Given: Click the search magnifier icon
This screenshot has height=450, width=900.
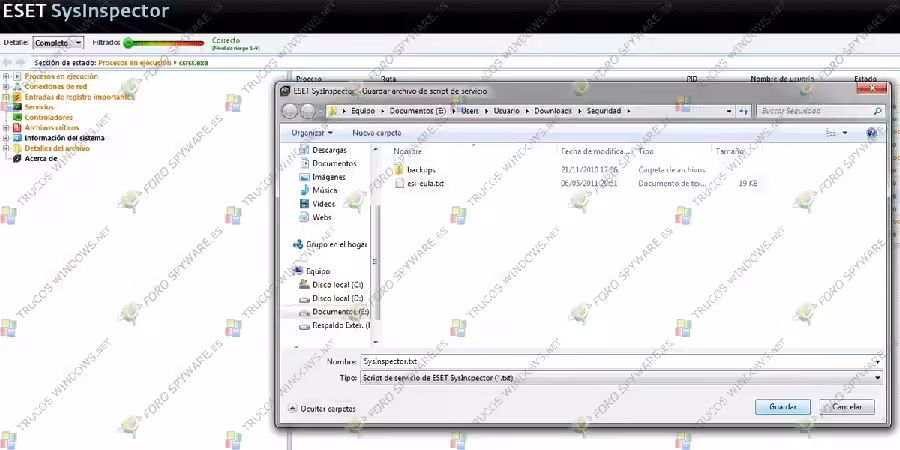Looking at the screenshot, I should 878,111.
